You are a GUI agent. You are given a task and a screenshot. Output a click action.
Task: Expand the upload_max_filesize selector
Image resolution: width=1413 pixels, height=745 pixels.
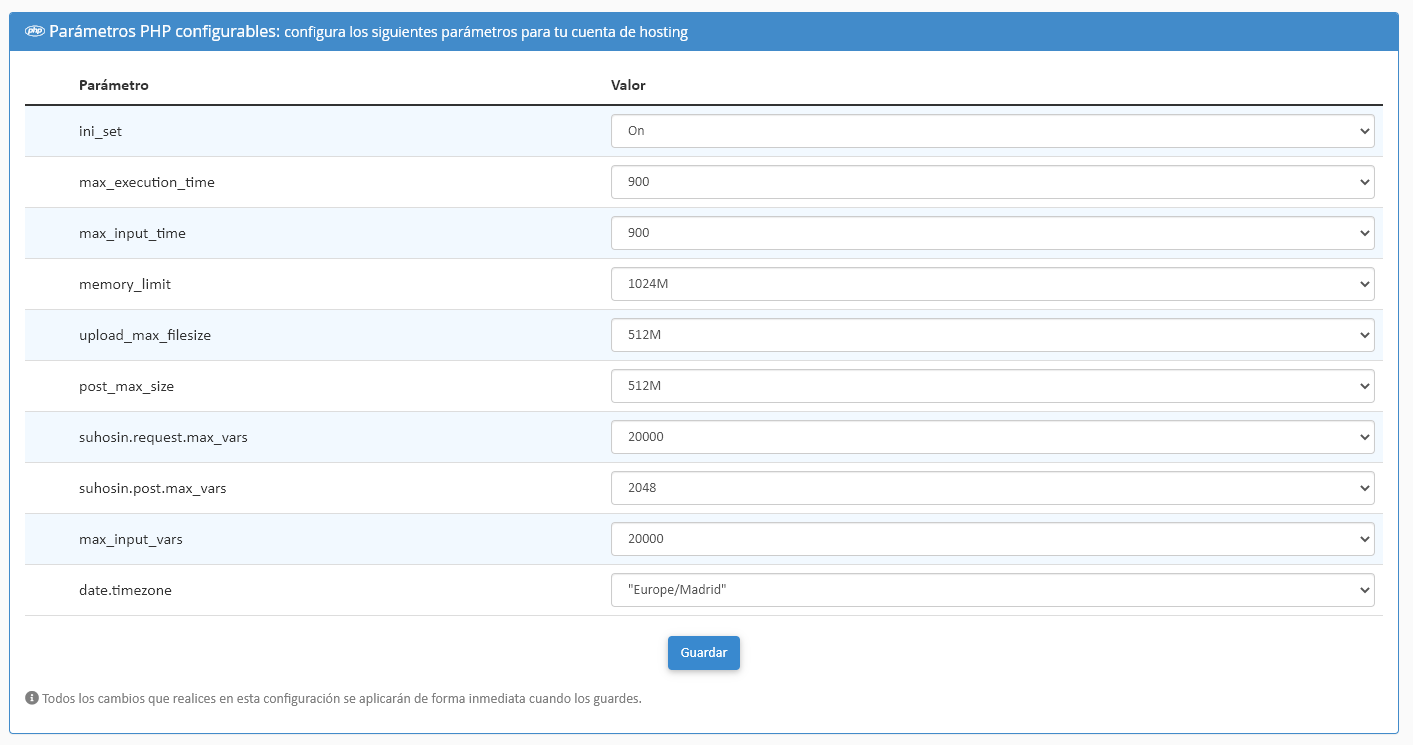992,335
